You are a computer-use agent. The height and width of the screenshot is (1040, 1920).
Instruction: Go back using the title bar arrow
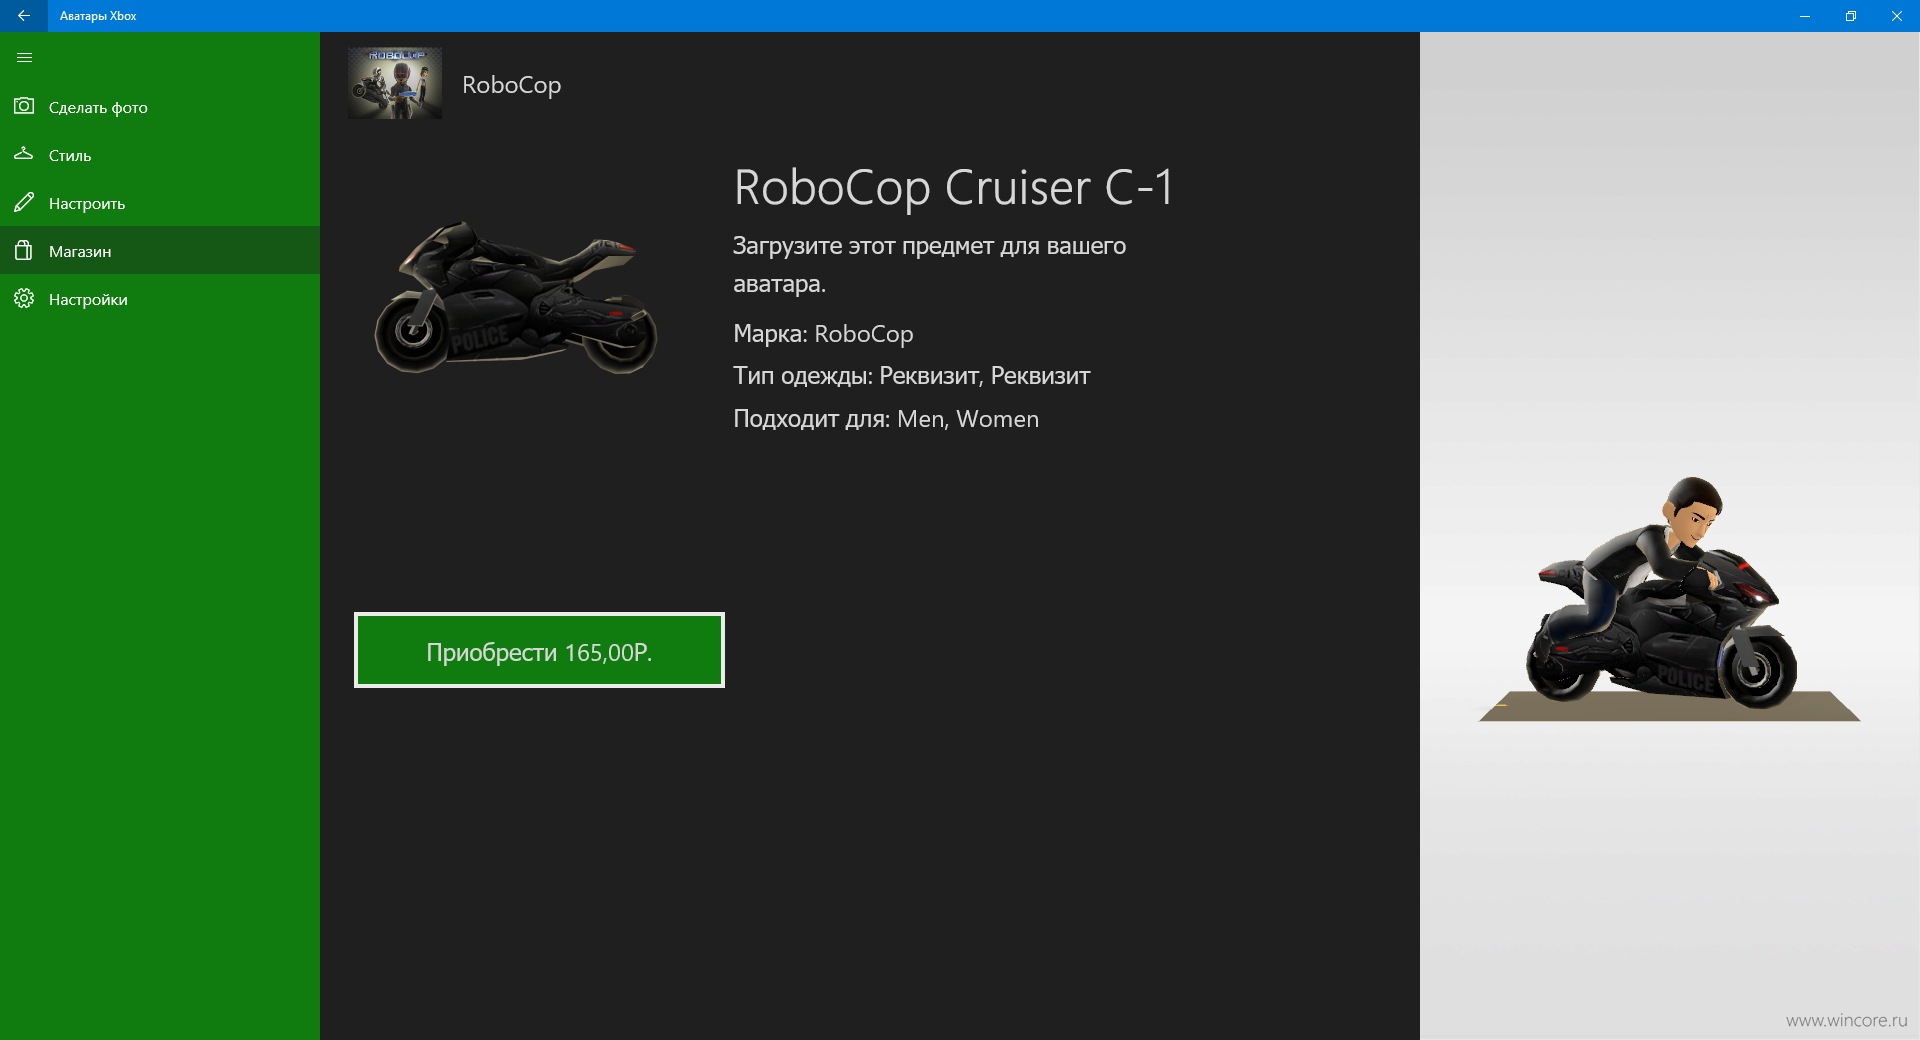pyautogui.click(x=24, y=16)
